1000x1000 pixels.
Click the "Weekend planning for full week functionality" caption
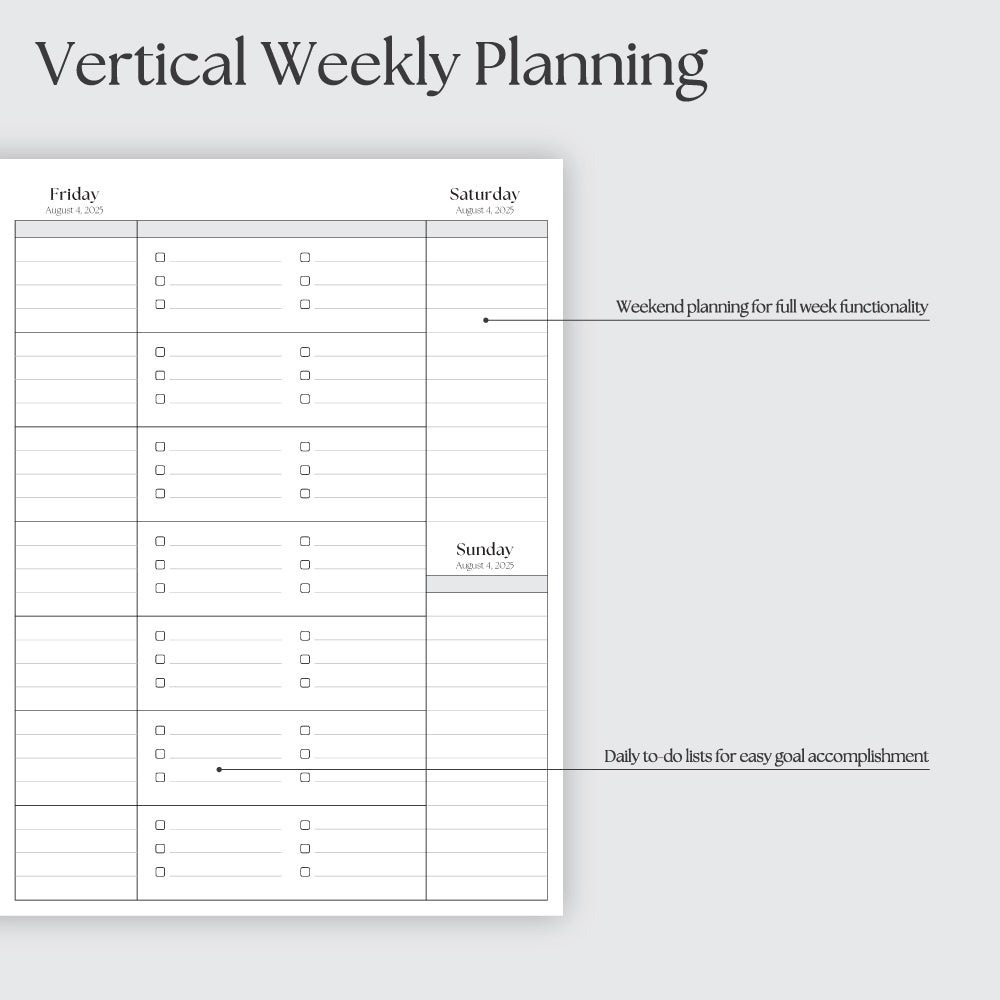tap(772, 307)
